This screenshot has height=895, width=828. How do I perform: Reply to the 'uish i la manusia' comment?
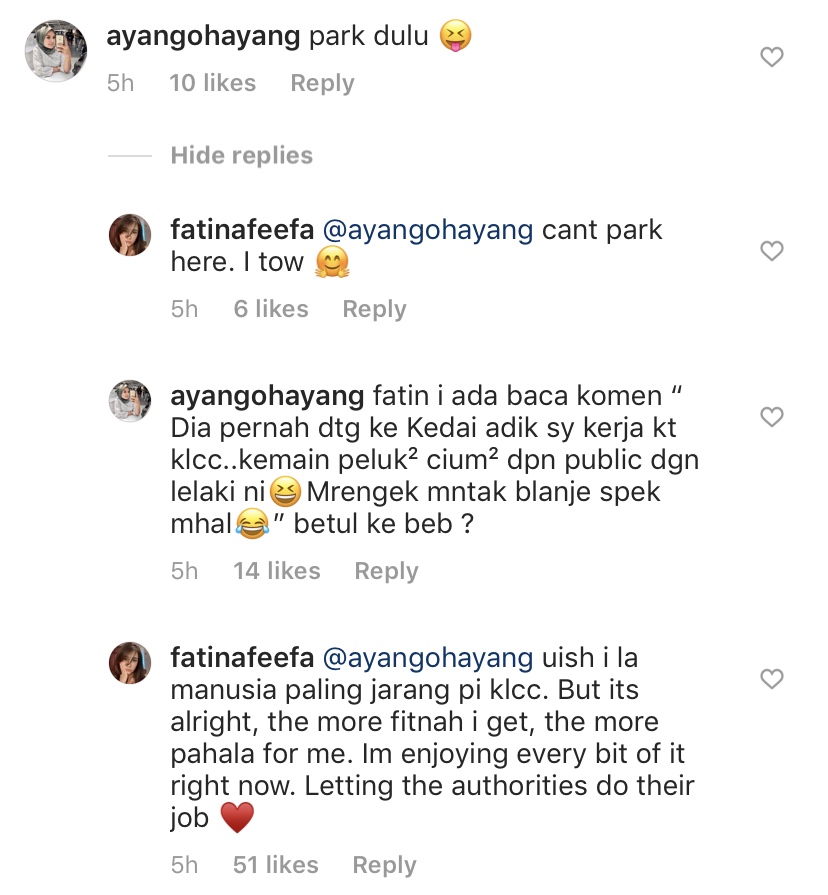point(384,865)
